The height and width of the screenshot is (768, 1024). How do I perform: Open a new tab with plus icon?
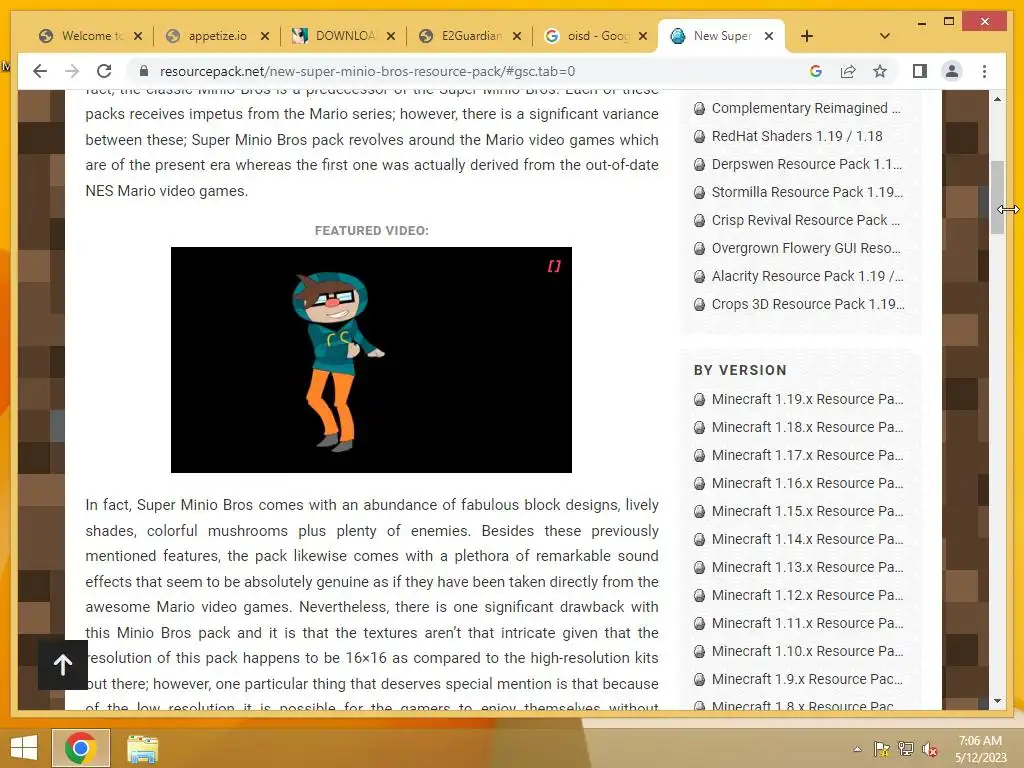pos(807,36)
